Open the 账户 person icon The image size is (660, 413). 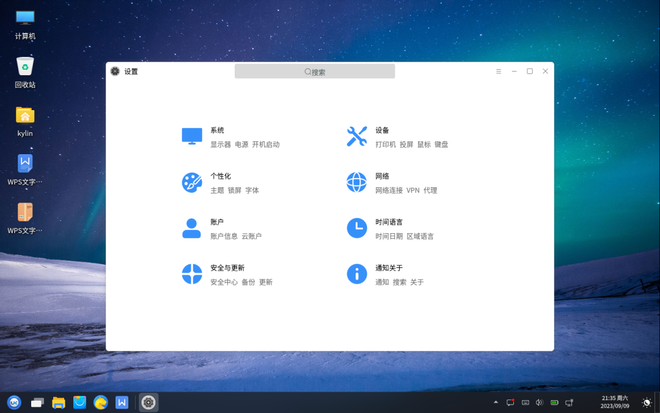click(x=192, y=228)
